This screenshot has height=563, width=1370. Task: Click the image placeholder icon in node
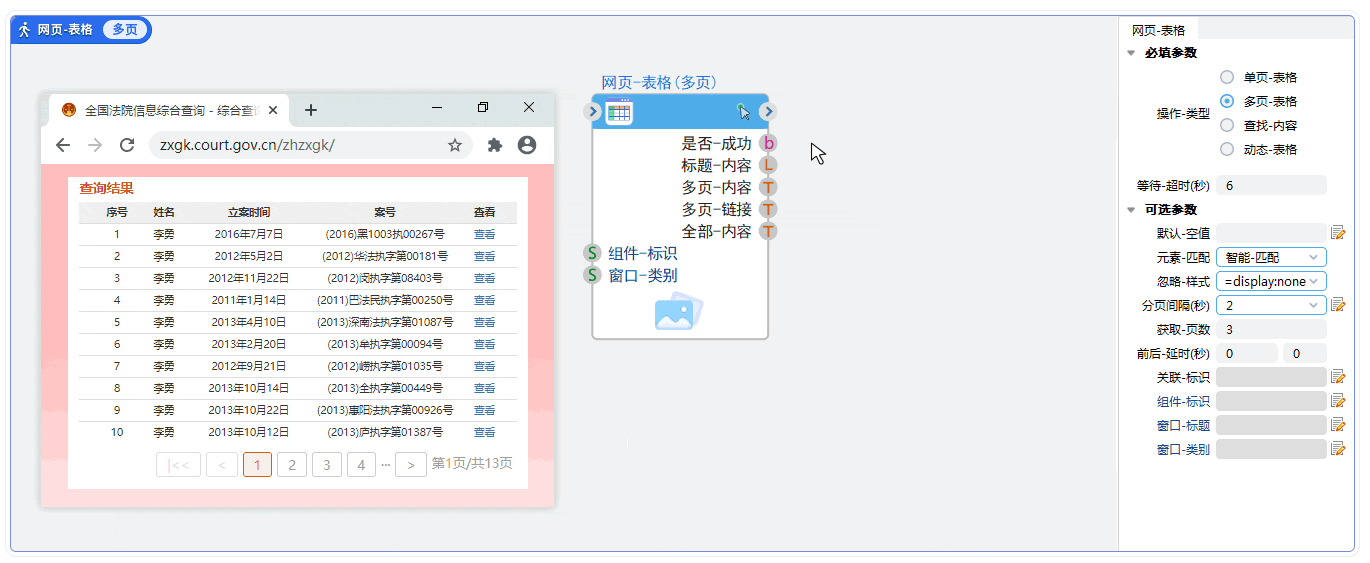coord(678,312)
